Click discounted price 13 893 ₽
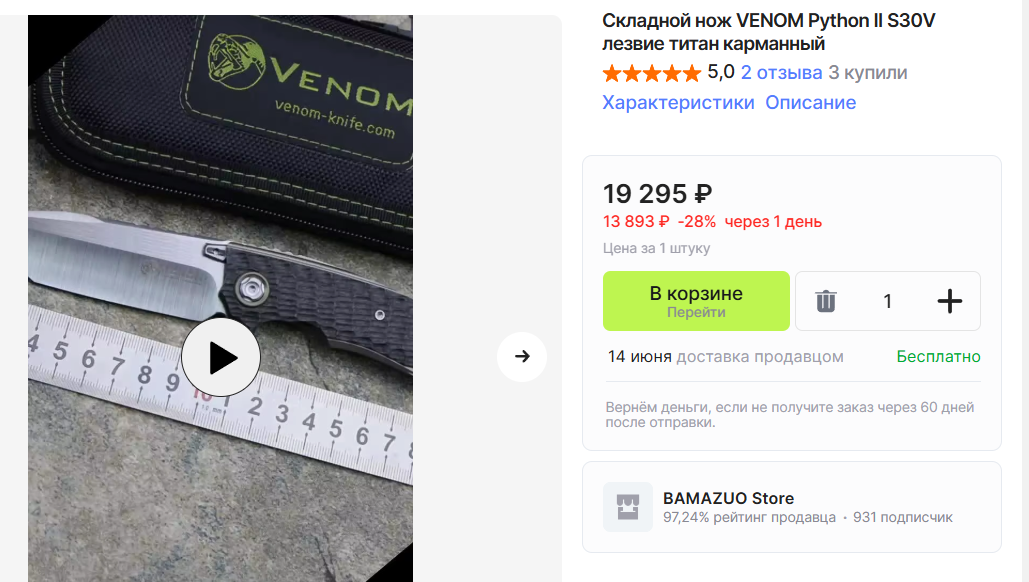The width and height of the screenshot is (1029, 582). (636, 222)
